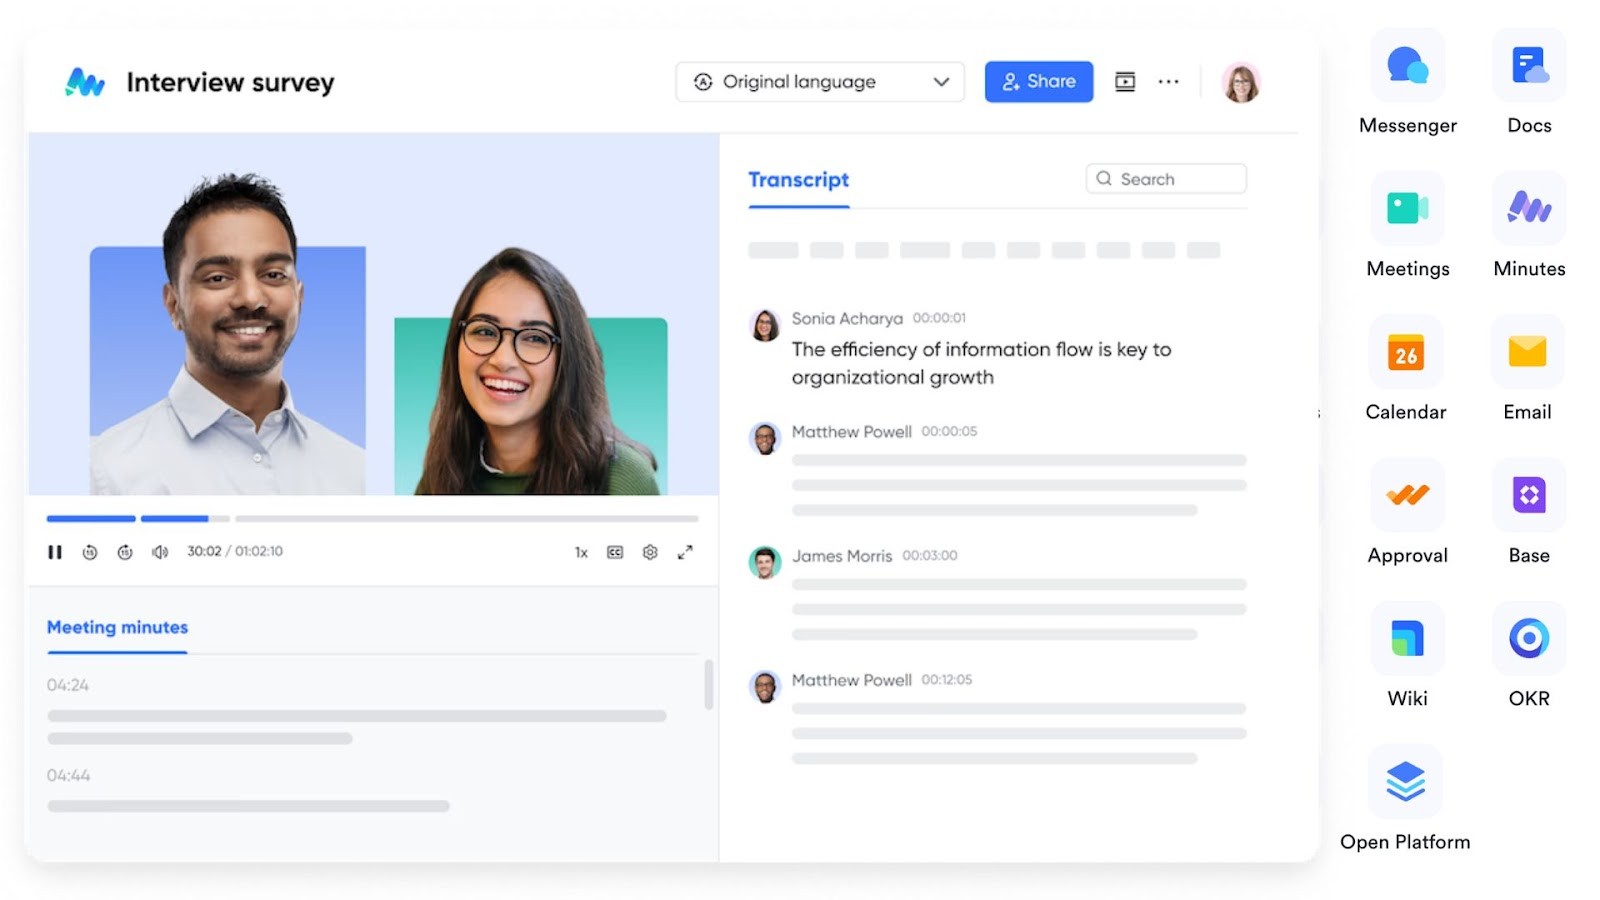The image size is (1600, 900).
Task: Click inside the transcript Search field
Action: [x=1164, y=178]
